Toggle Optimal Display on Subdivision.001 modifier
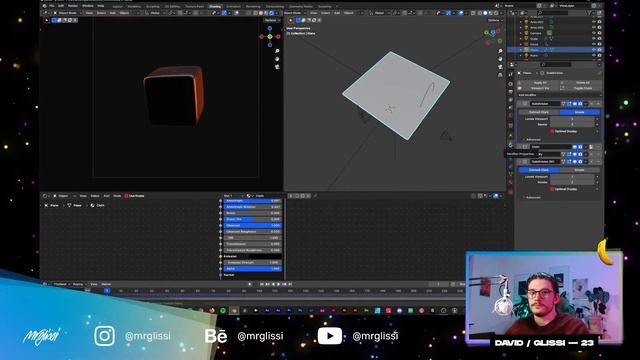The height and width of the screenshot is (360, 640). tap(552, 189)
